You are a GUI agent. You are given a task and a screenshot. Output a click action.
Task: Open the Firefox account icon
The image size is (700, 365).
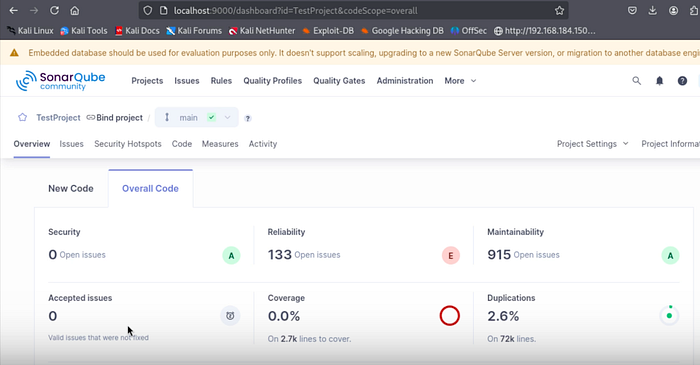pos(673,10)
